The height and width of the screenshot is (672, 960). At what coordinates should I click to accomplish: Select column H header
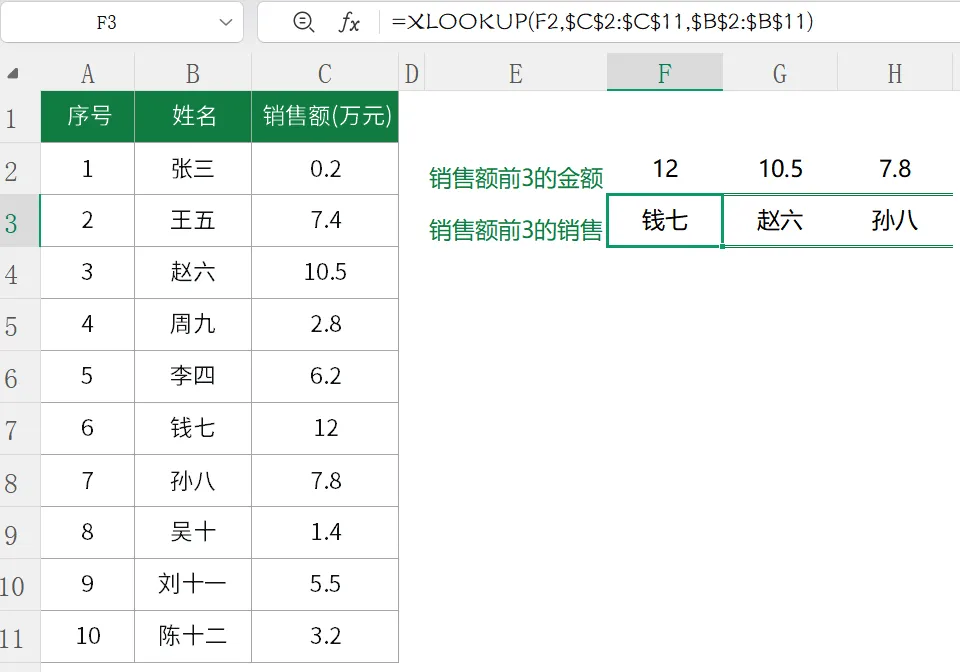point(895,73)
